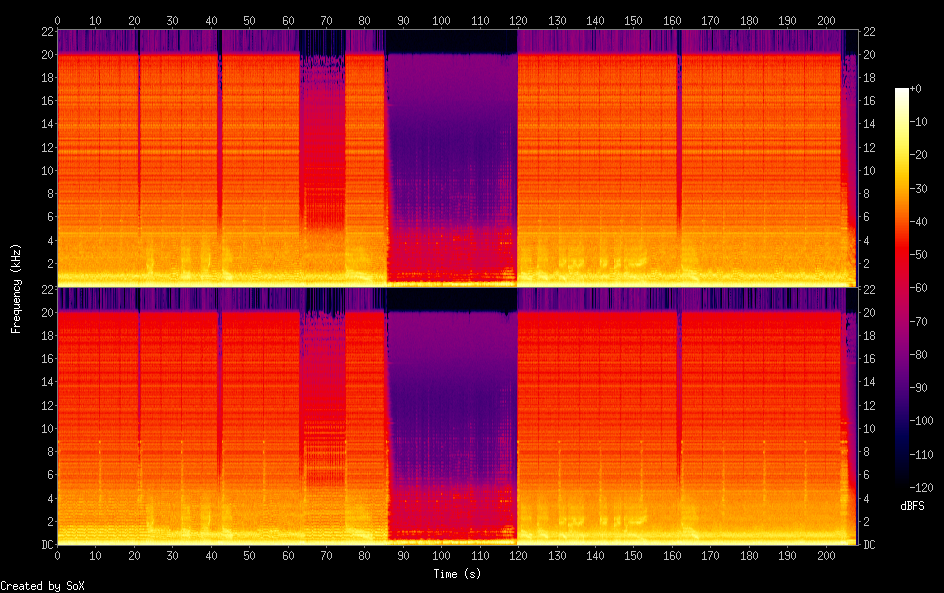Click the dark quiet section in the lower channel spectrogram
Viewport: 944px width, 593px height.
click(451, 410)
